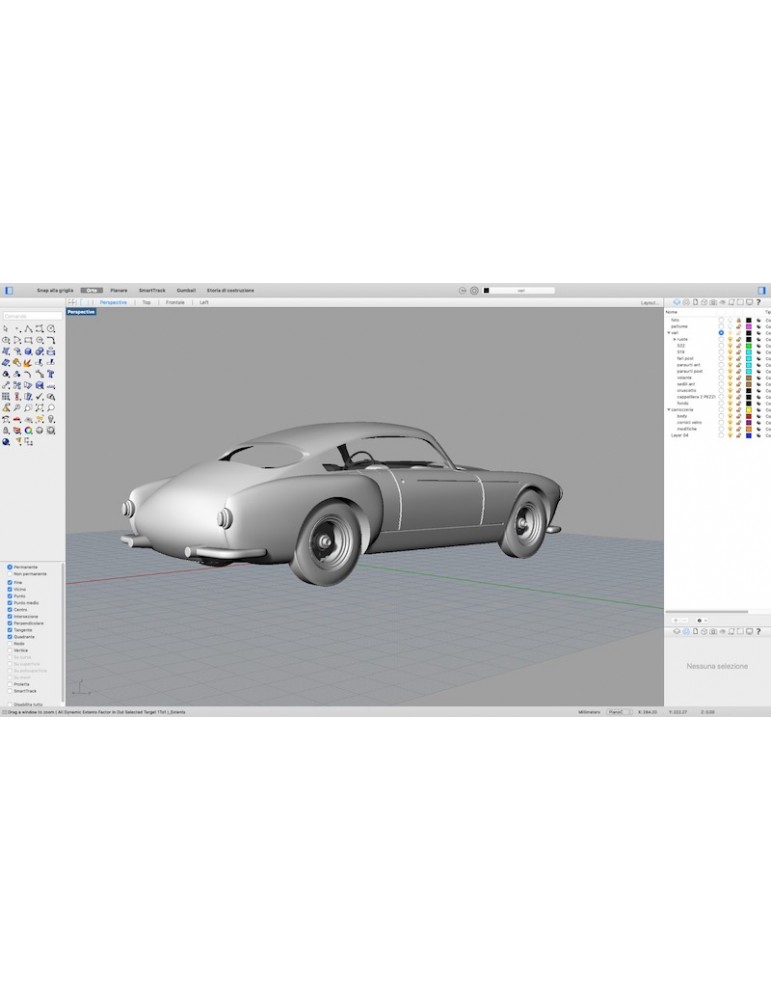Select the Layer 04 row

tap(717, 436)
